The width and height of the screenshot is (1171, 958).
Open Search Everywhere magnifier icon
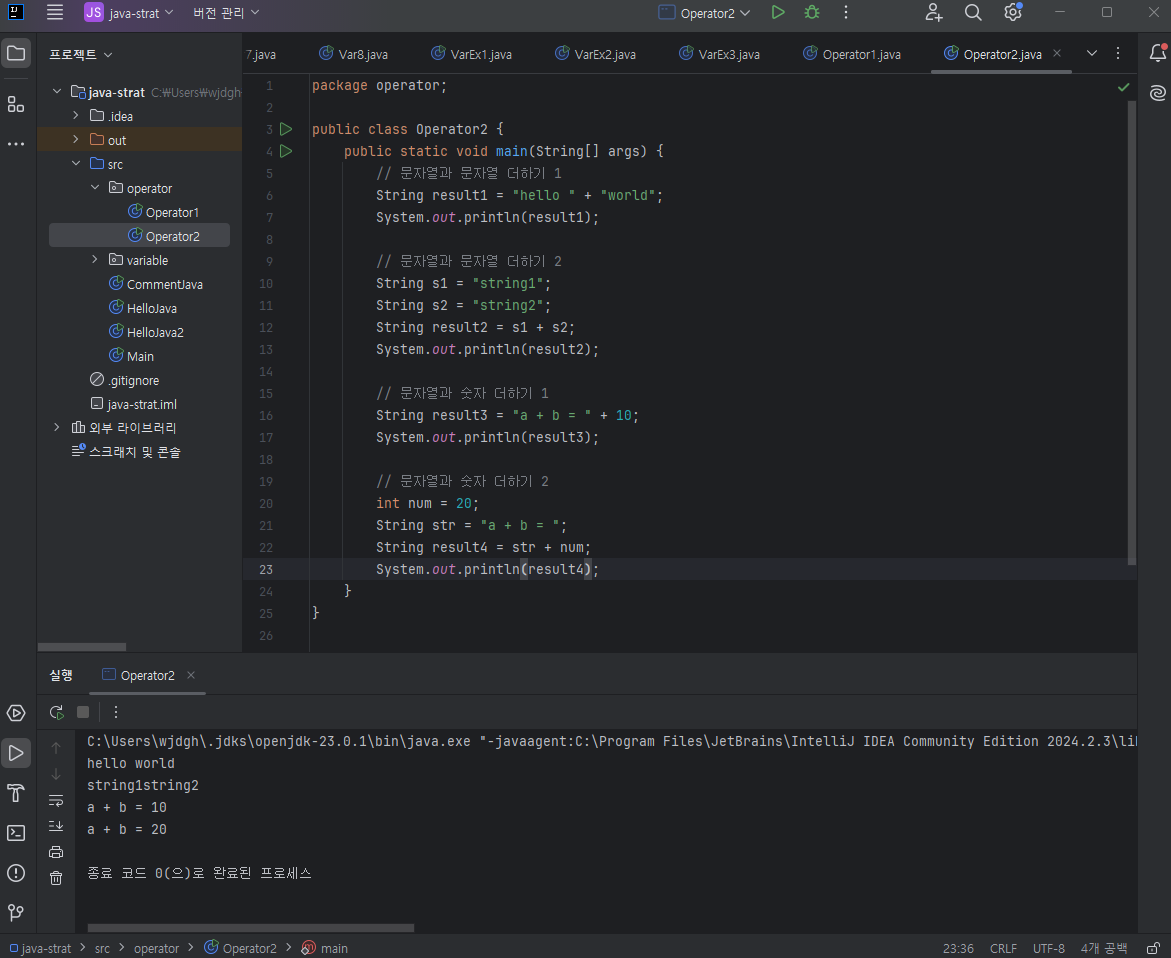tap(972, 12)
